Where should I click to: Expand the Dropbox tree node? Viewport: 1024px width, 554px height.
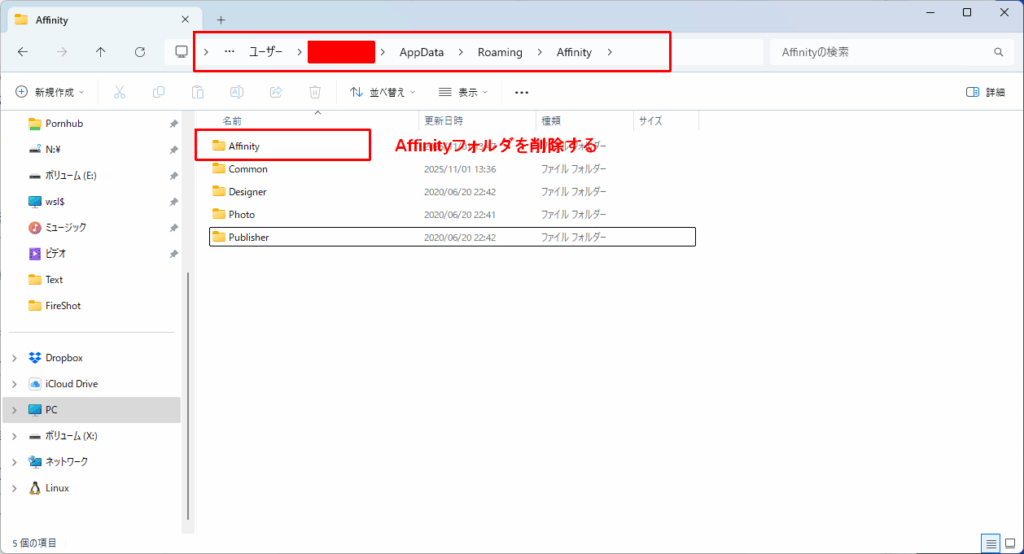(x=14, y=358)
